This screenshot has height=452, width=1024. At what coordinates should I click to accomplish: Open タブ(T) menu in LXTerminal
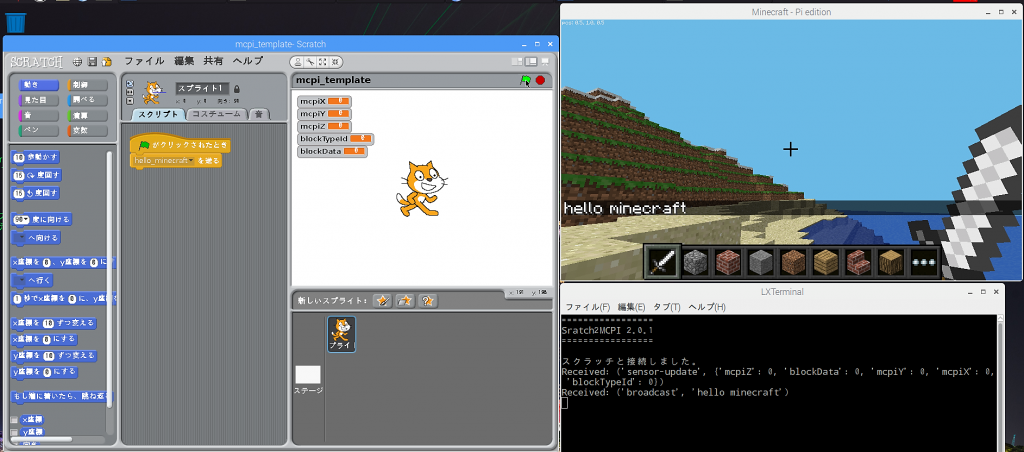click(667, 307)
